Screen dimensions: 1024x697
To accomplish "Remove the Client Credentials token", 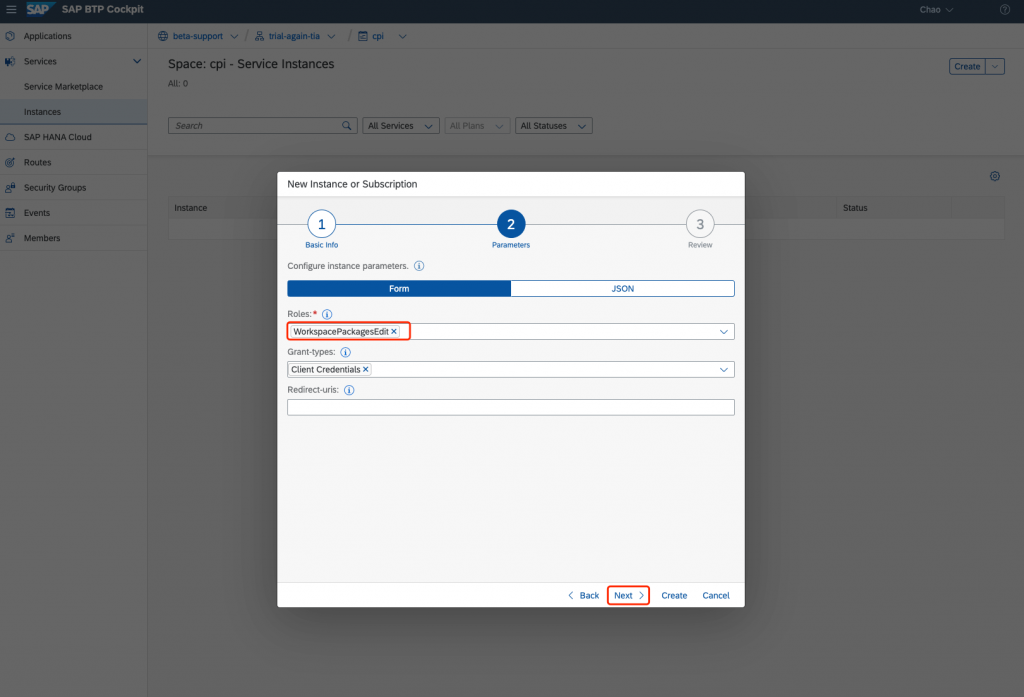I will 366,370.
